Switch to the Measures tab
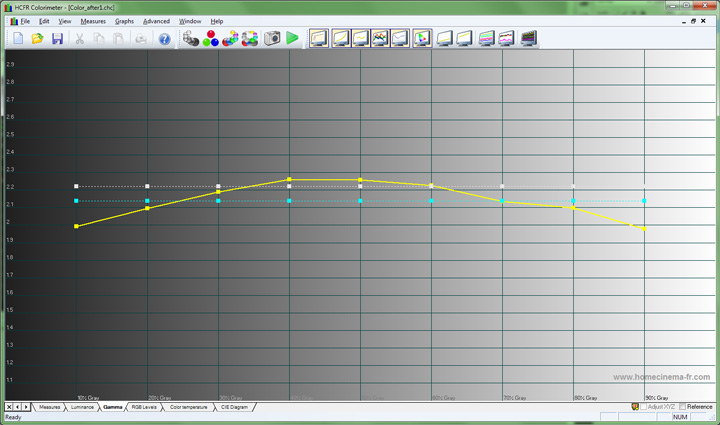 coord(50,407)
